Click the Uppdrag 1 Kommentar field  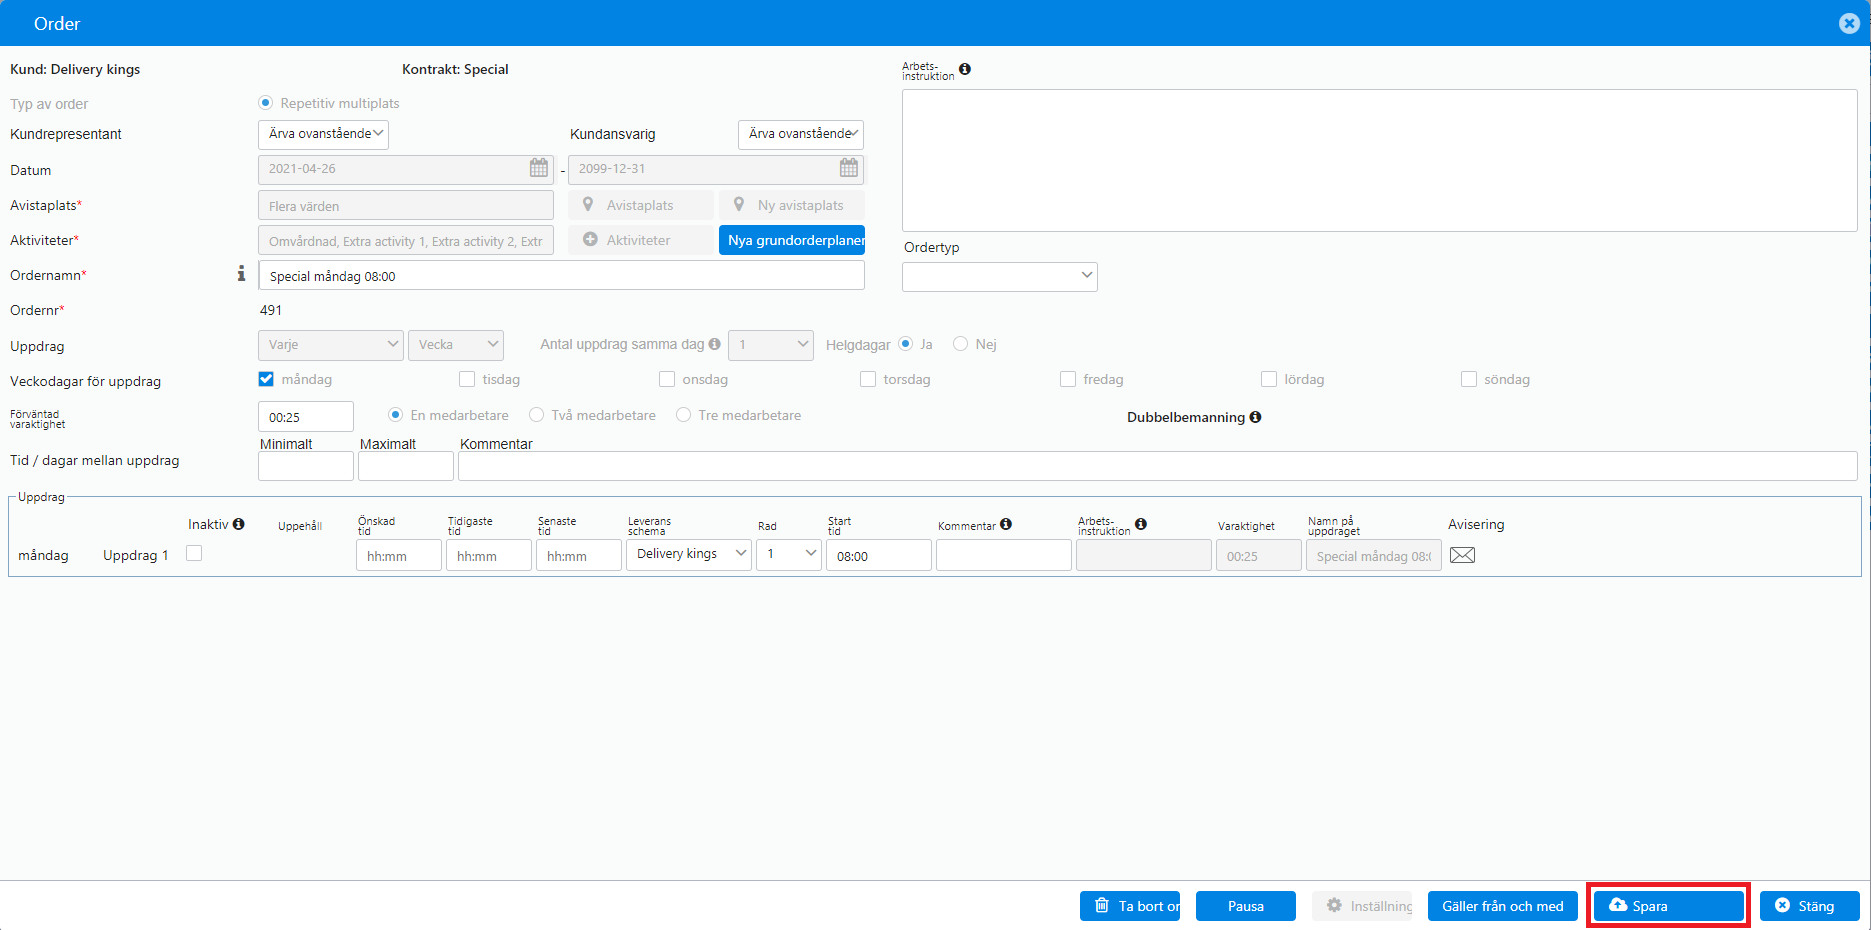pyautogui.click(x=1004, y=555)
